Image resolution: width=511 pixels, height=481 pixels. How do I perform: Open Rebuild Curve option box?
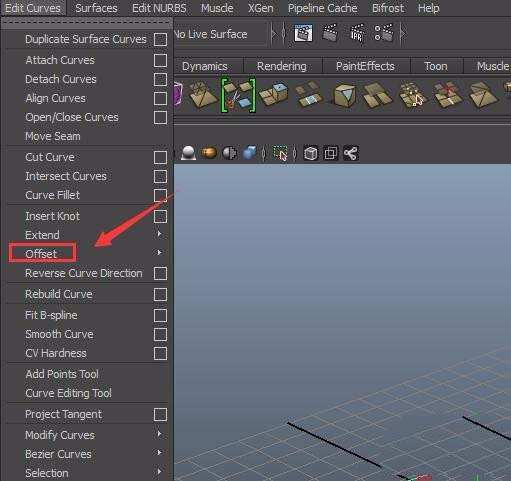[x=160, y=294]
